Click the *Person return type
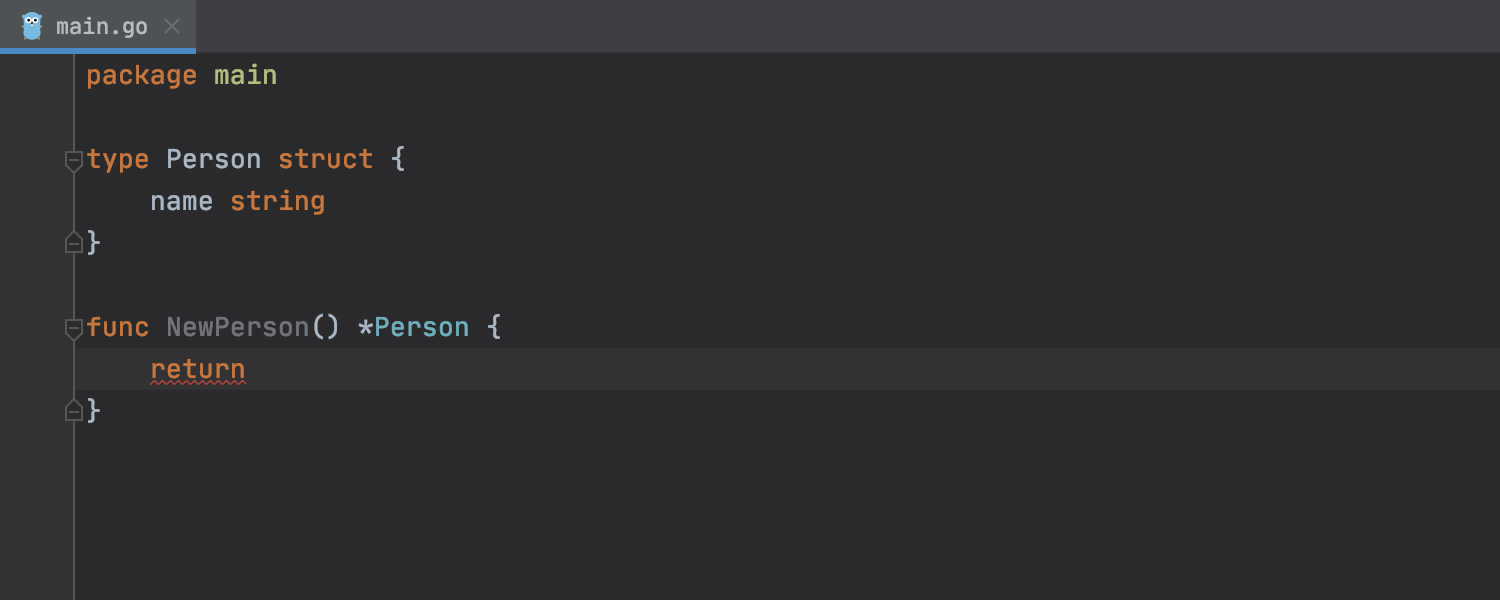The height and width of the screenshot is (600, 1500). click(x=414, y=327)
